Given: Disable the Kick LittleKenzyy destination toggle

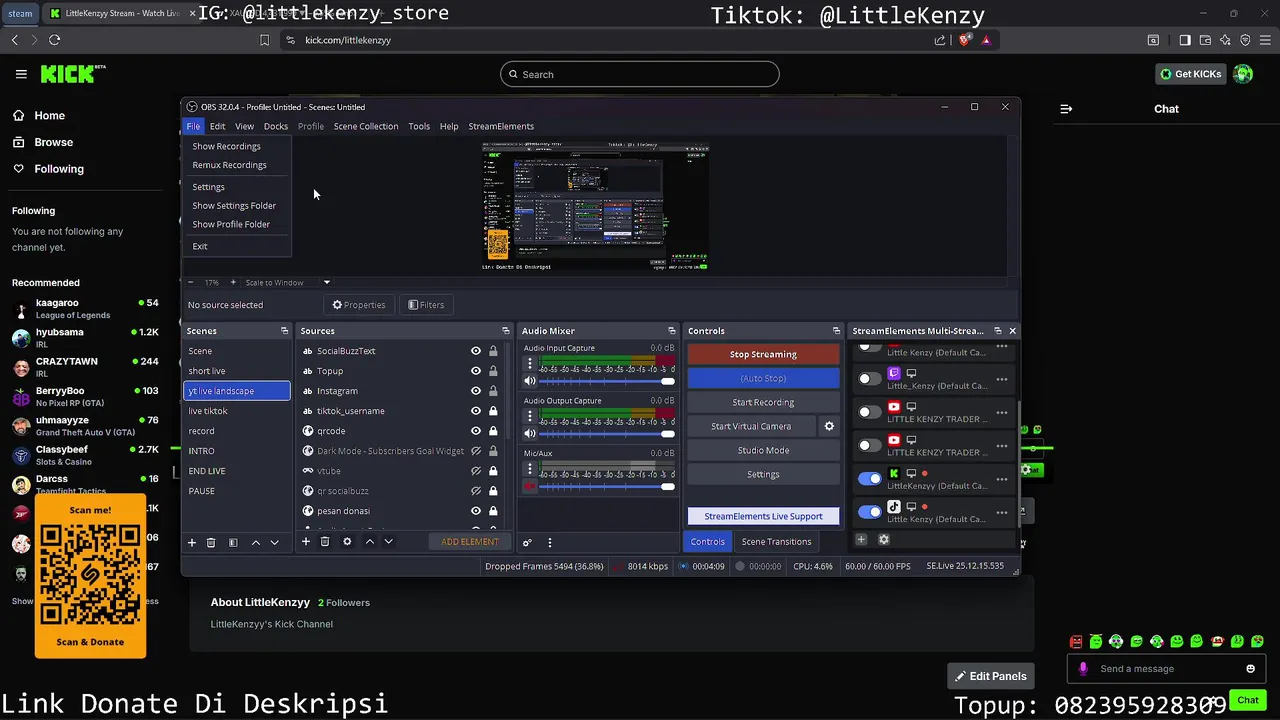Looking at the screenshot, I should (x=870, y=479).
